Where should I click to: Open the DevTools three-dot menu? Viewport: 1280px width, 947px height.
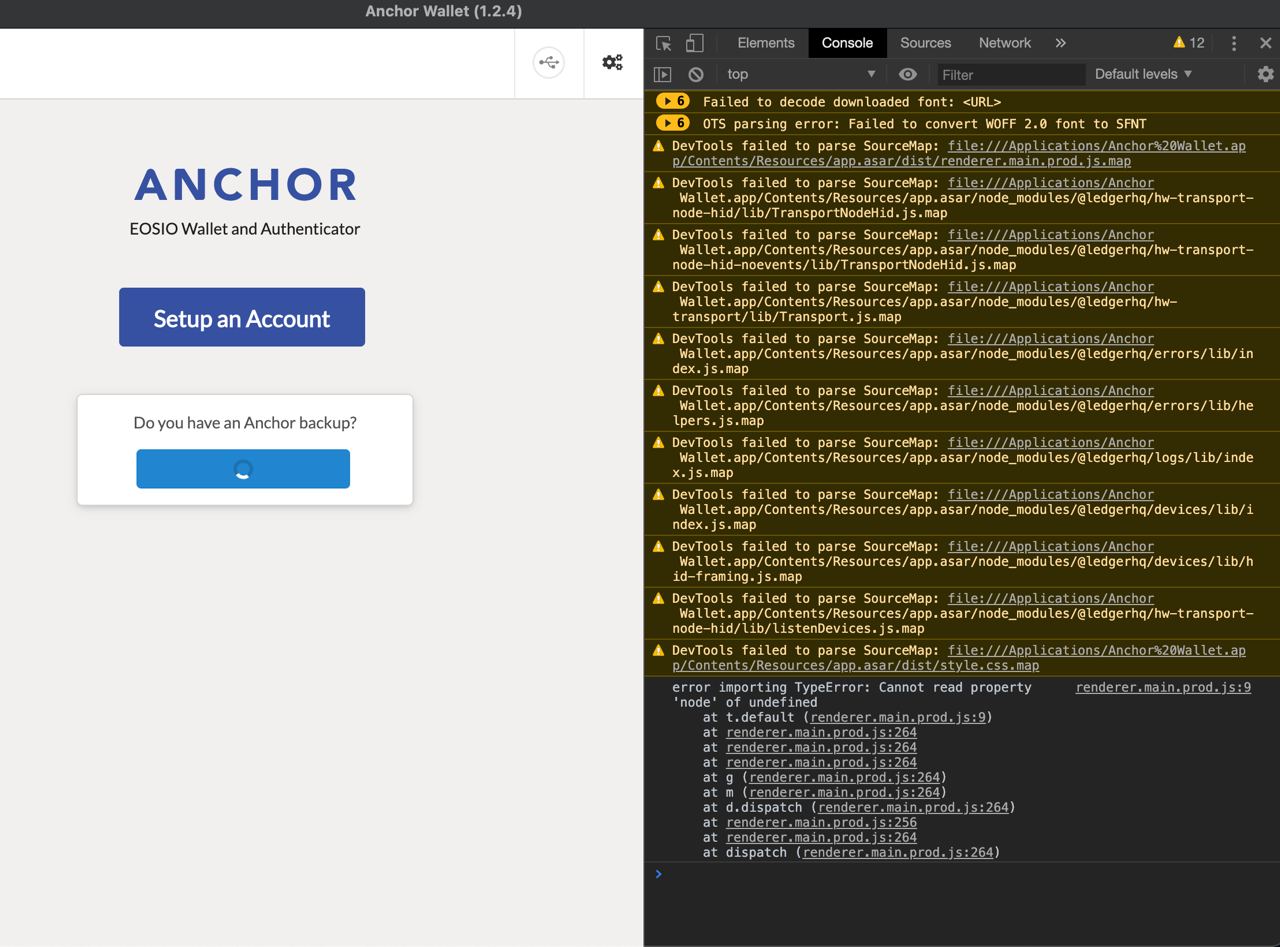point(1234,43)
